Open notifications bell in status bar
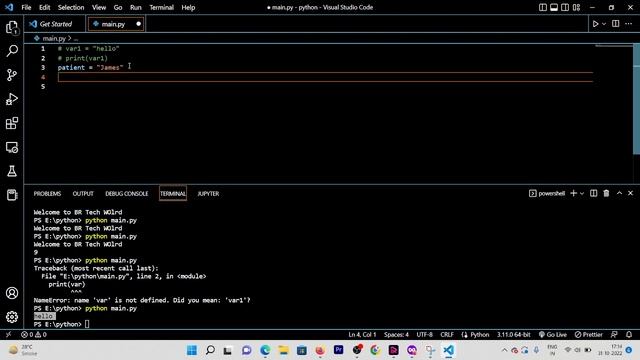The image size is (640, 360). [x=629, y=334]
